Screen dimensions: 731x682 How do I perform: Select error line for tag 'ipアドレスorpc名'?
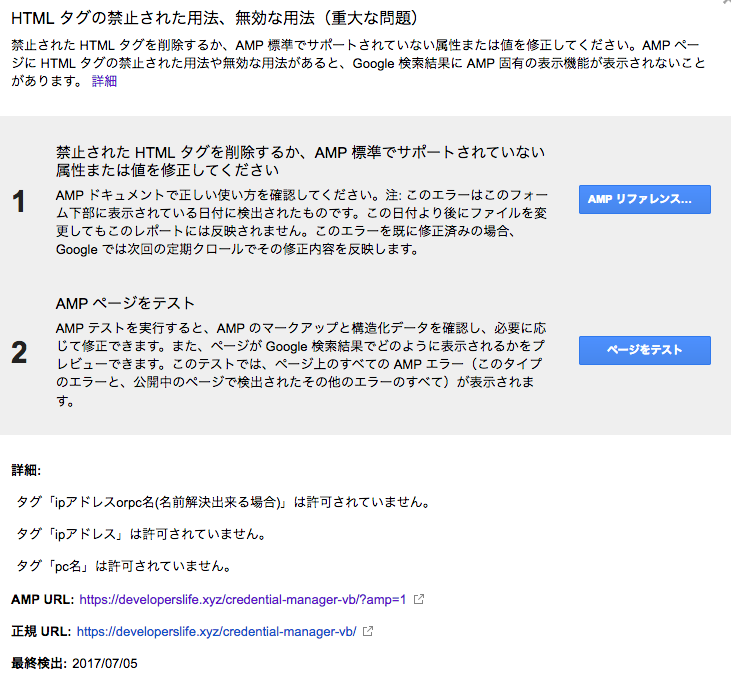pos(182,502)
